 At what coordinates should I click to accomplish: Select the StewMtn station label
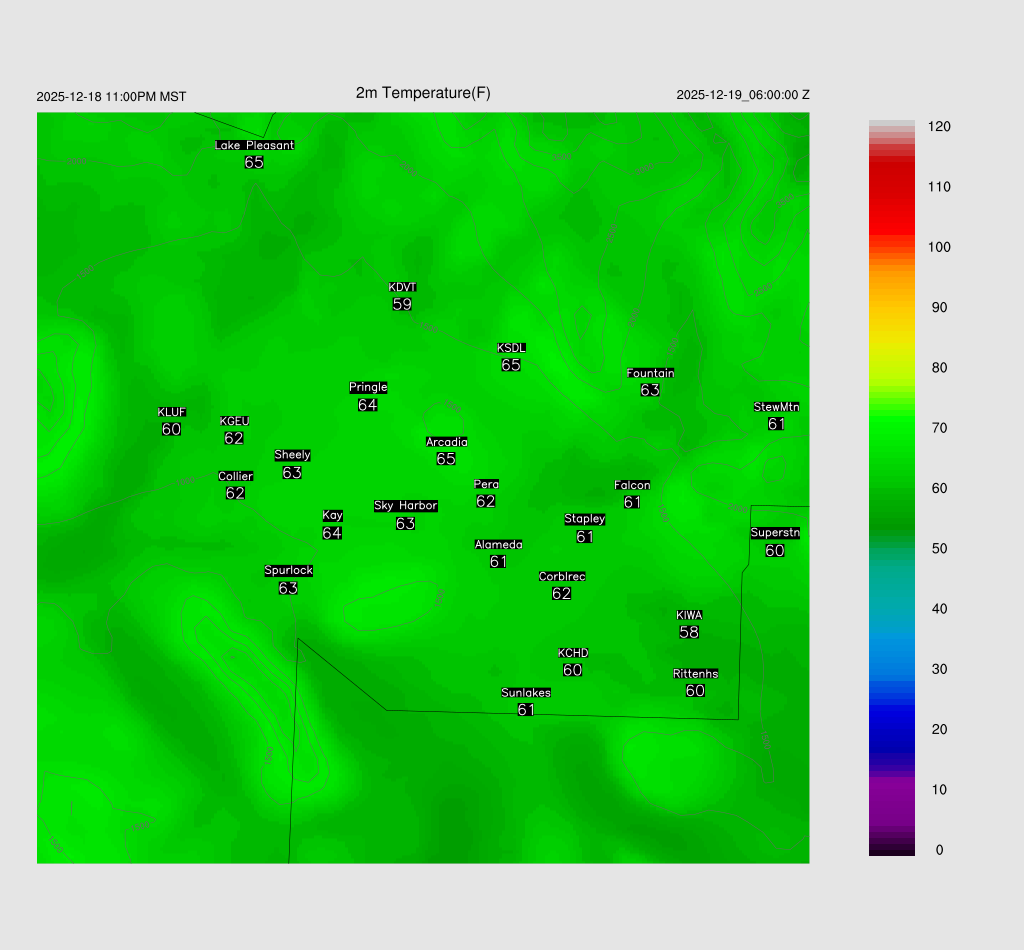click(x=776, y=407)
